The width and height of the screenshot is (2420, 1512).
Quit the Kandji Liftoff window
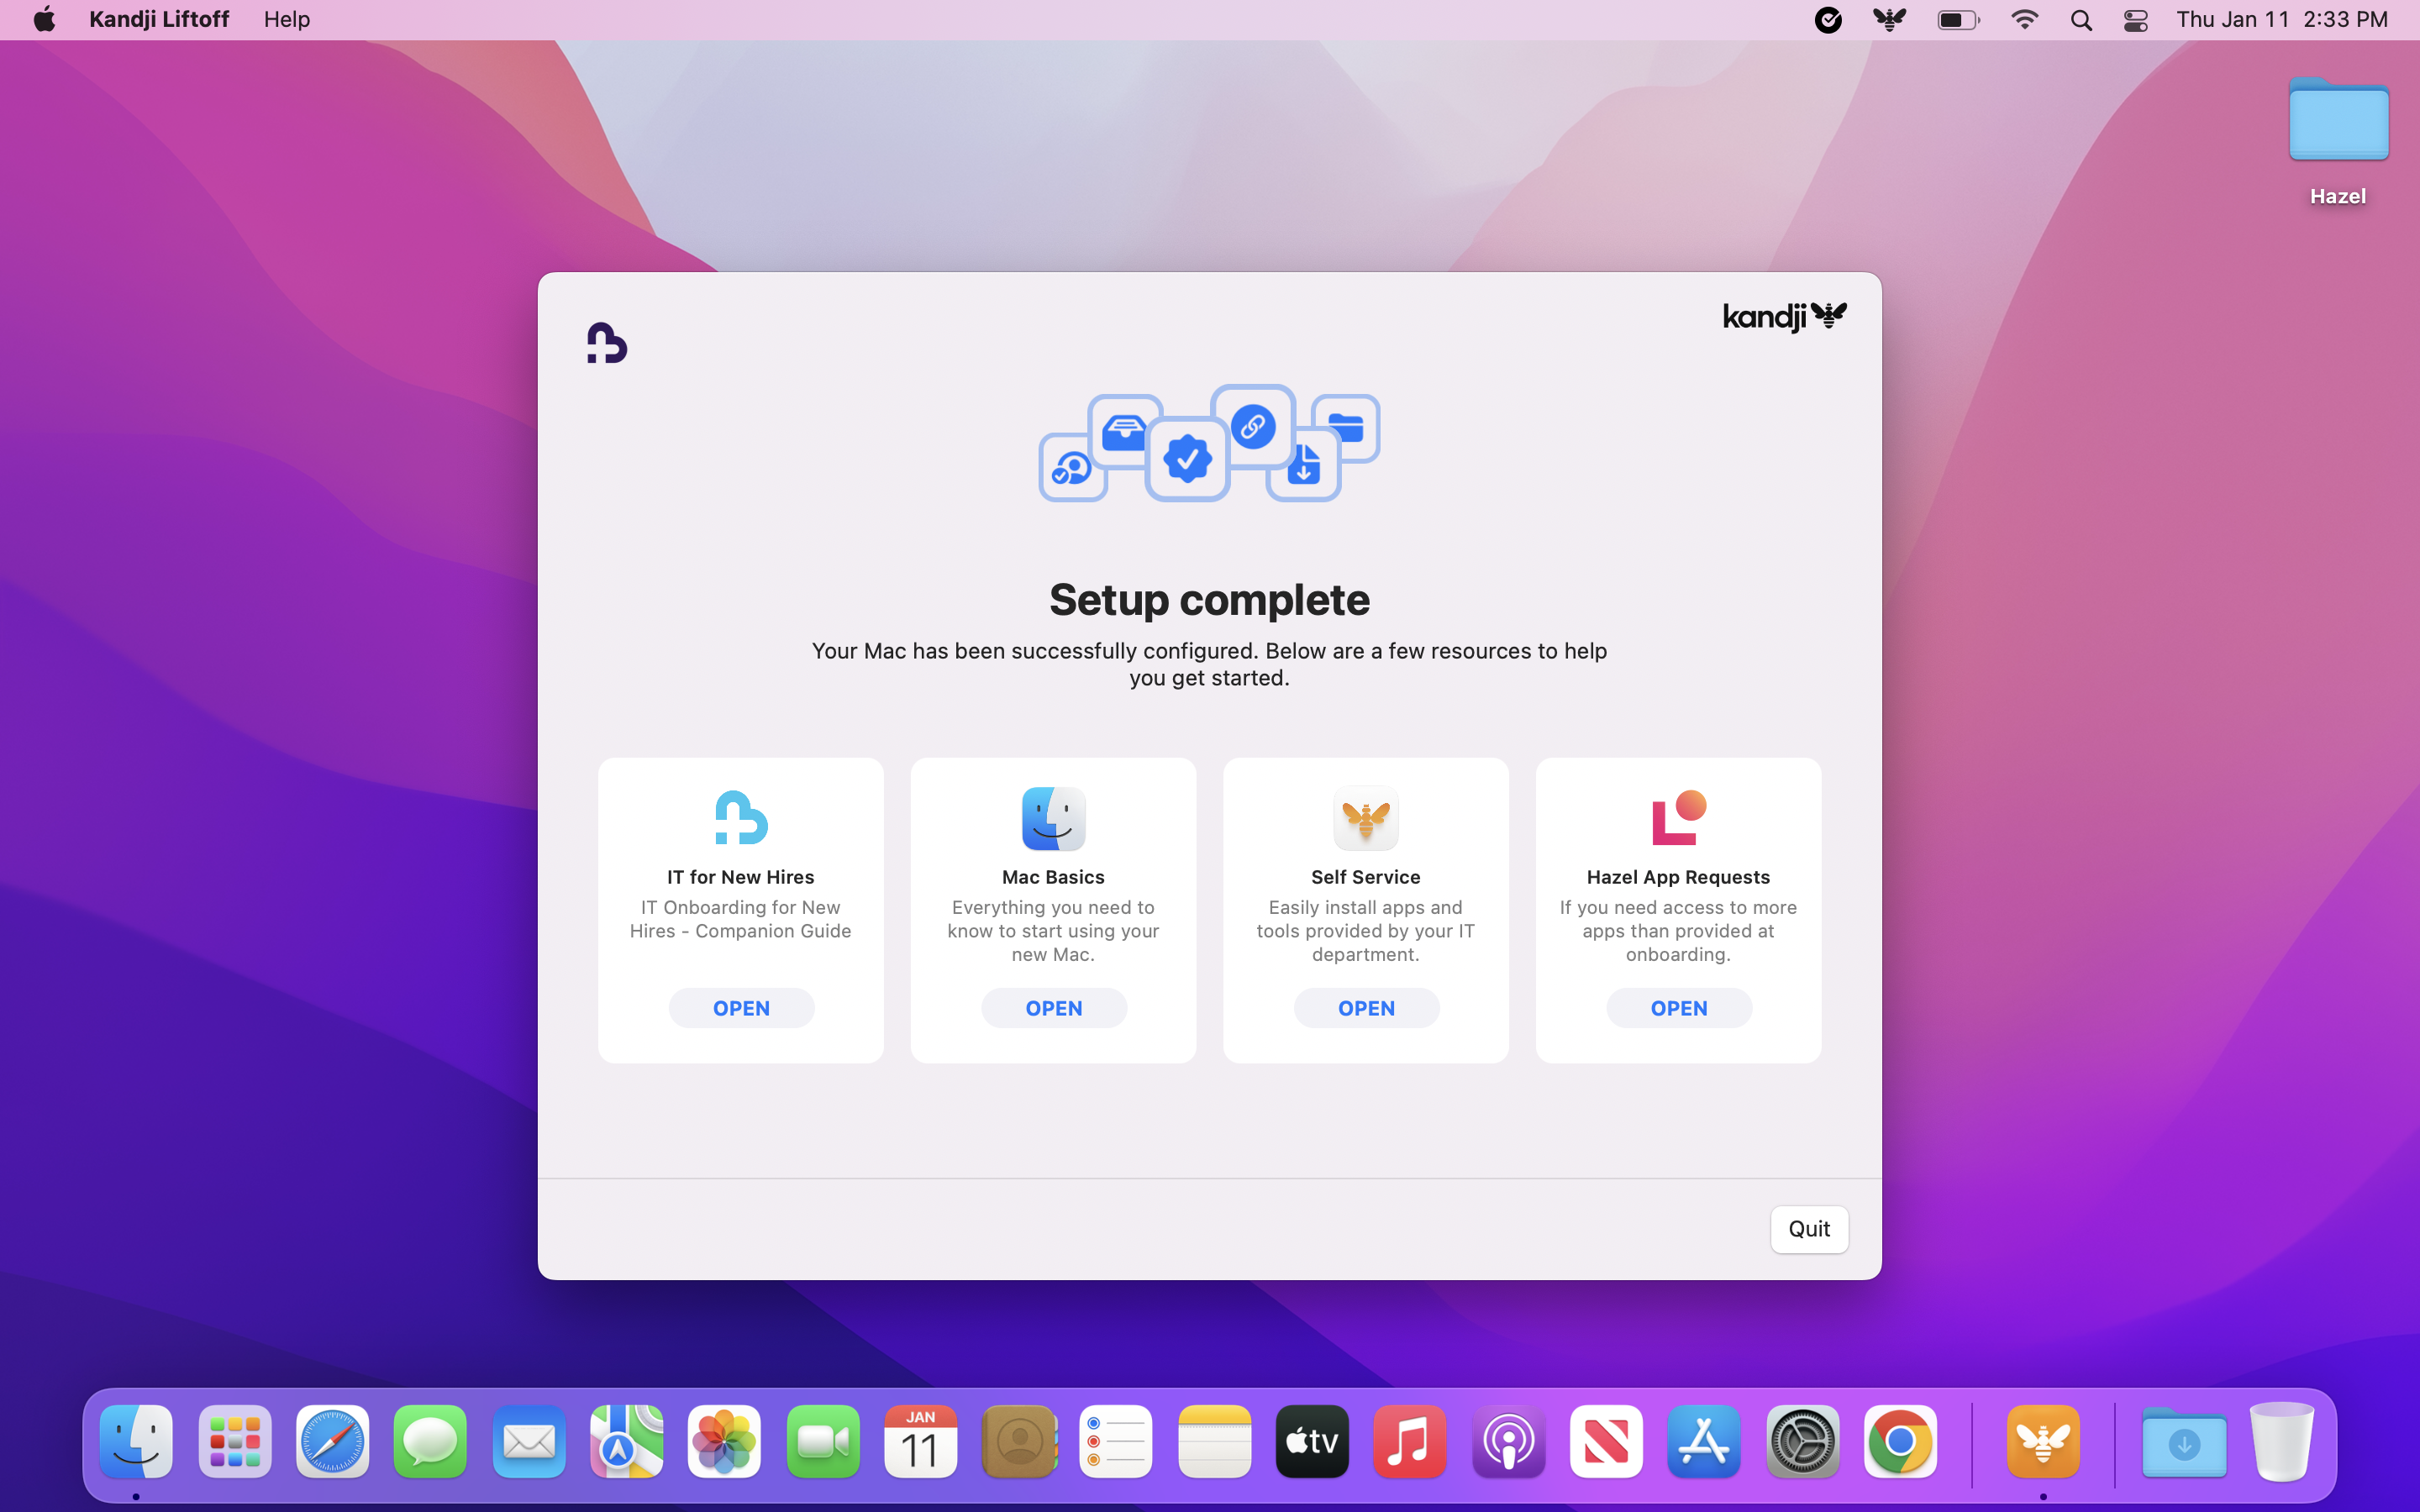point(1809,1229)
